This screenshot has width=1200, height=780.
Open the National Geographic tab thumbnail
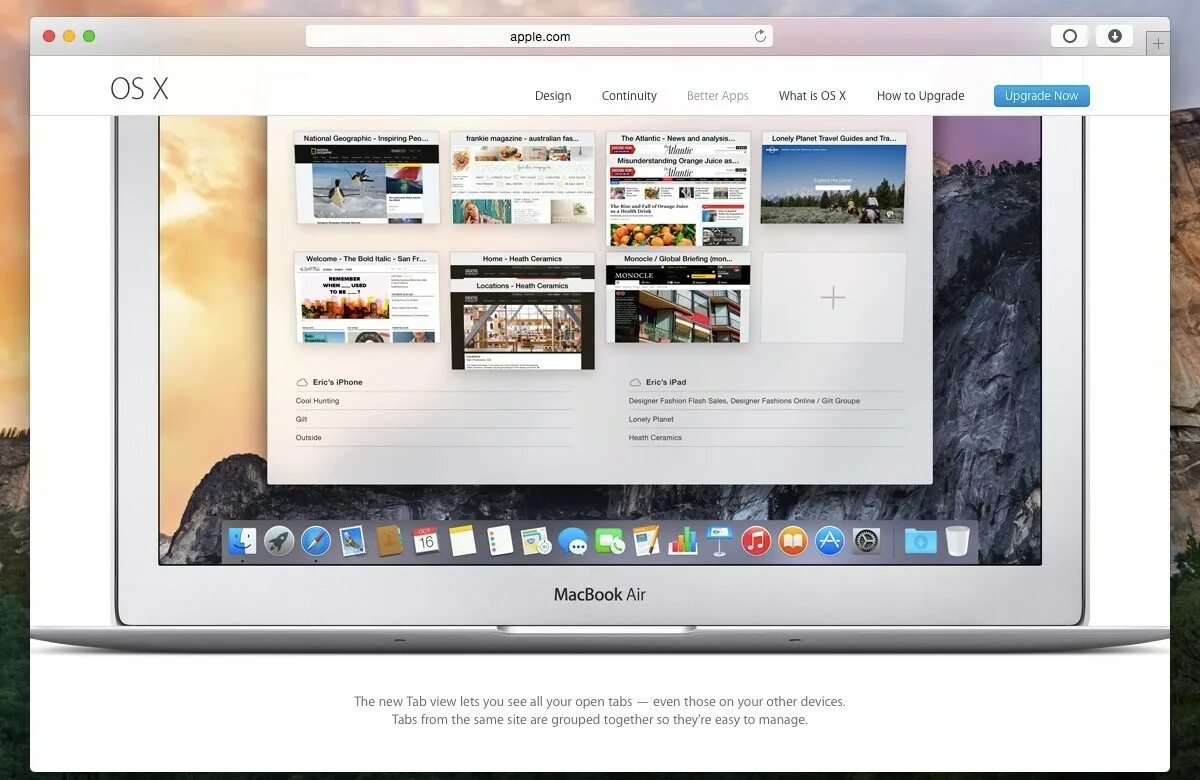coord(366,177)
